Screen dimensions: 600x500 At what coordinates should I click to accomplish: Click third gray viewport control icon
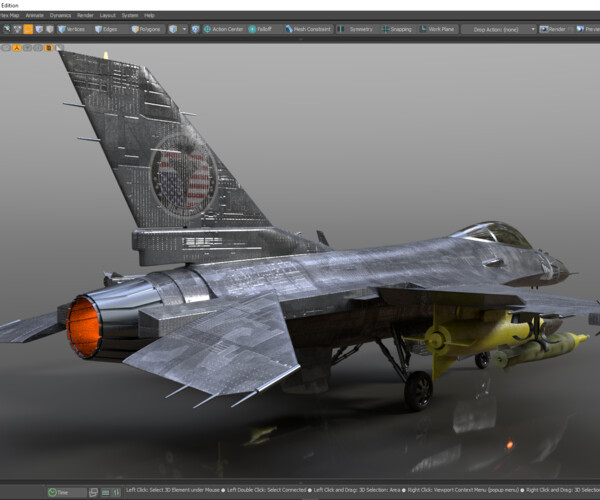click(x=27, y=48)
